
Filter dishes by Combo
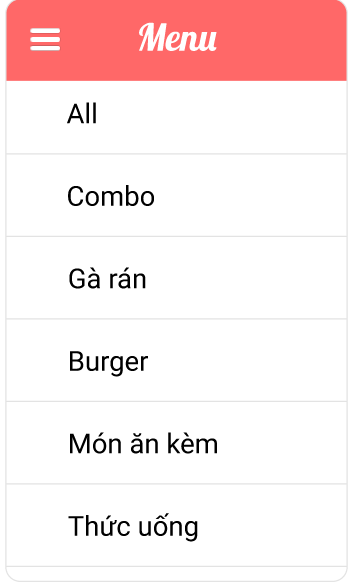click(176, 195)
